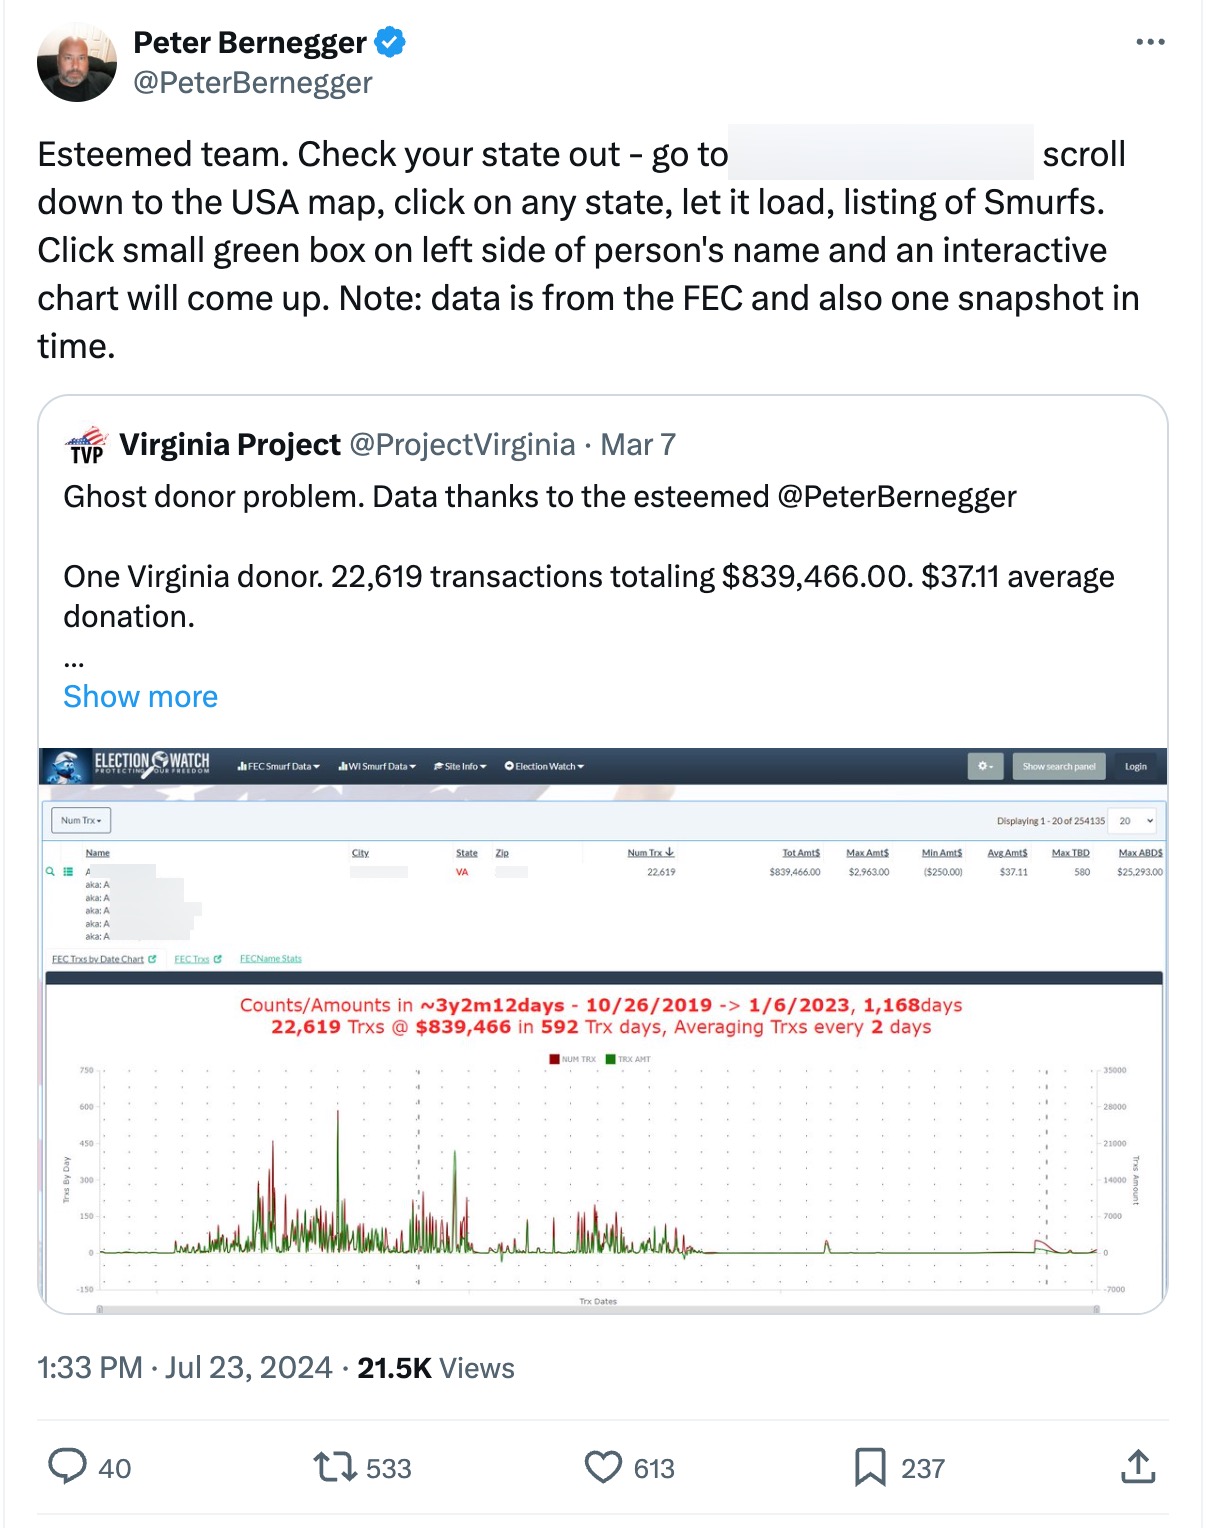The height and width of the screenshot is (1528, 1216).
Task: Click the repost icon
Action: click(334, 1467)
